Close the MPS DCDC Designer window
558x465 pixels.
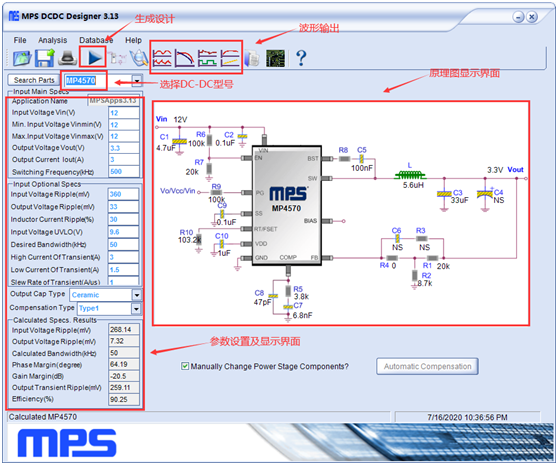click(x=532, y=17)
